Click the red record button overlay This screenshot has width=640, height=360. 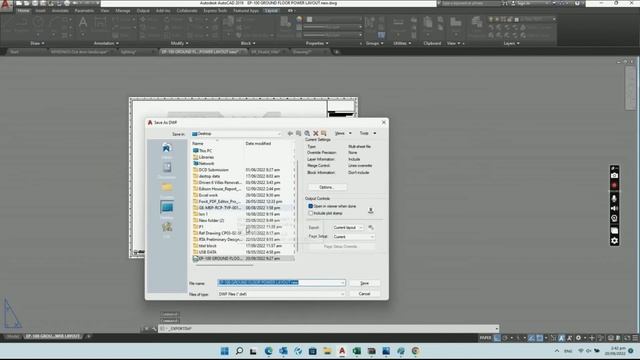click(x=614, y=185)
